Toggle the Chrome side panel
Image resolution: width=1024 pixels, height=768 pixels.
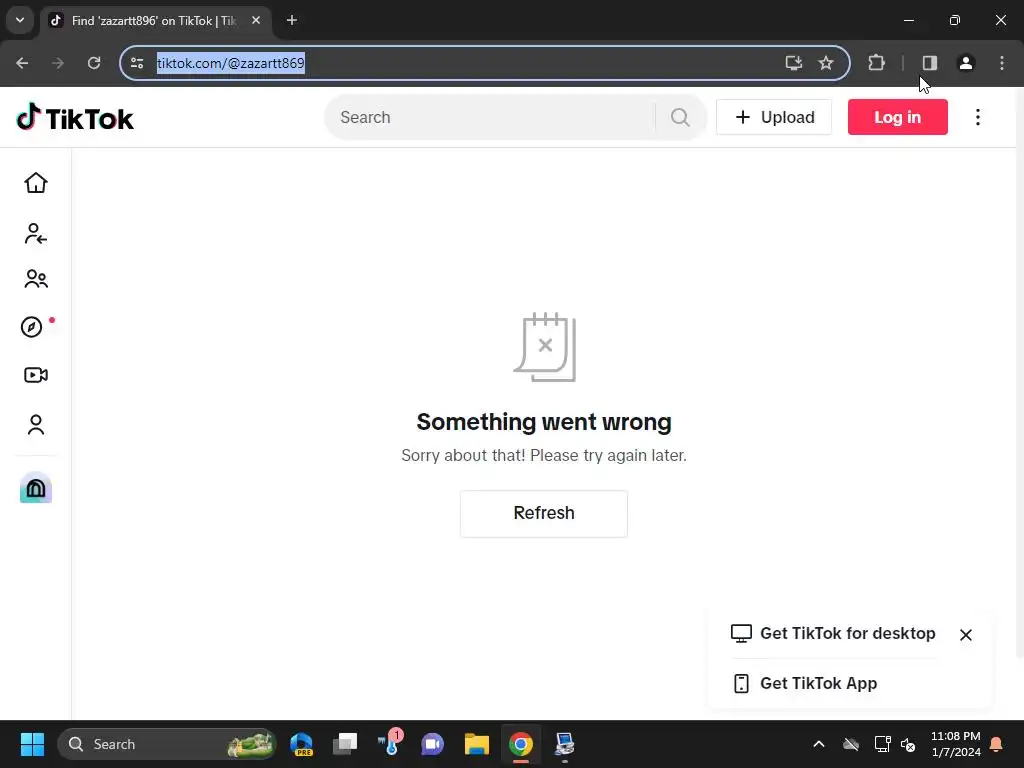click(x=929, y=63)
